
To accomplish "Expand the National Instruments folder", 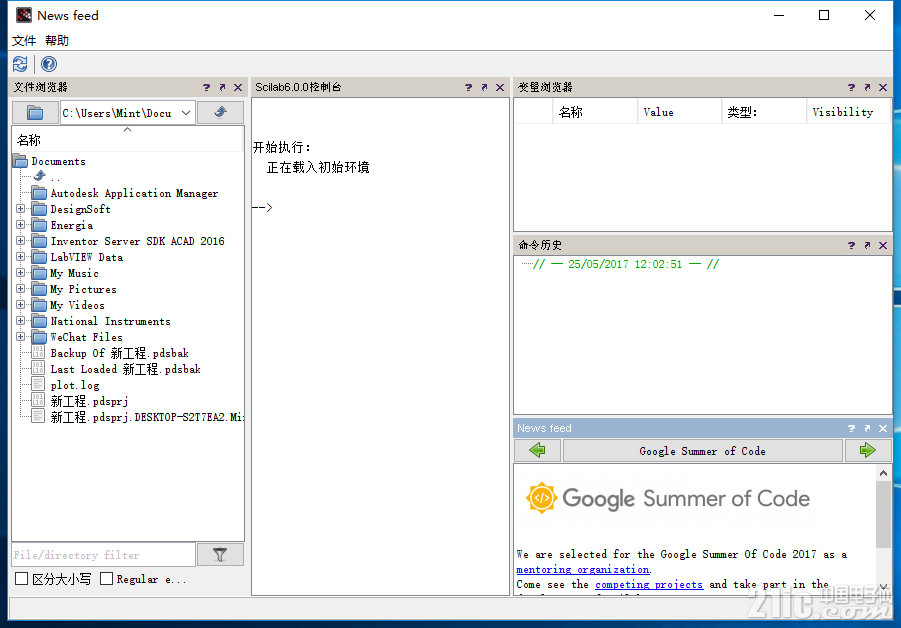I will (x=21, y=321).
